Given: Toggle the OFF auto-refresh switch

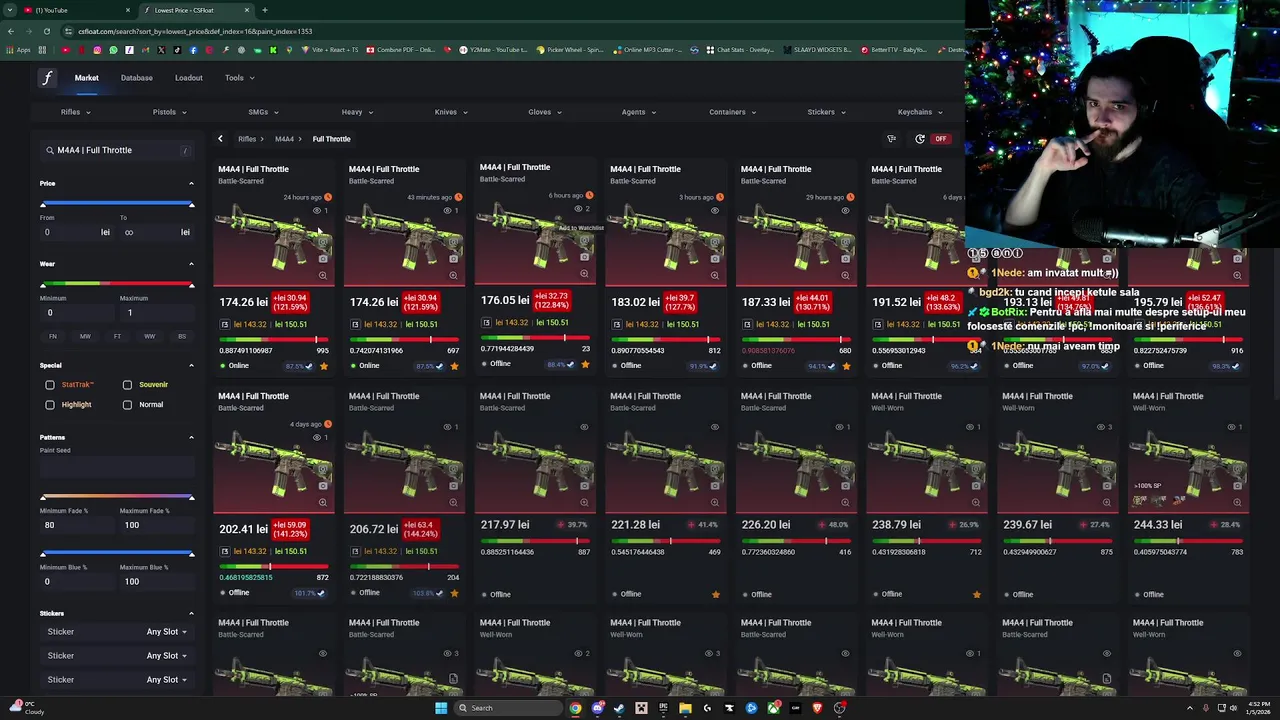Looking at the screenshot, I should [x=940, y=139].
